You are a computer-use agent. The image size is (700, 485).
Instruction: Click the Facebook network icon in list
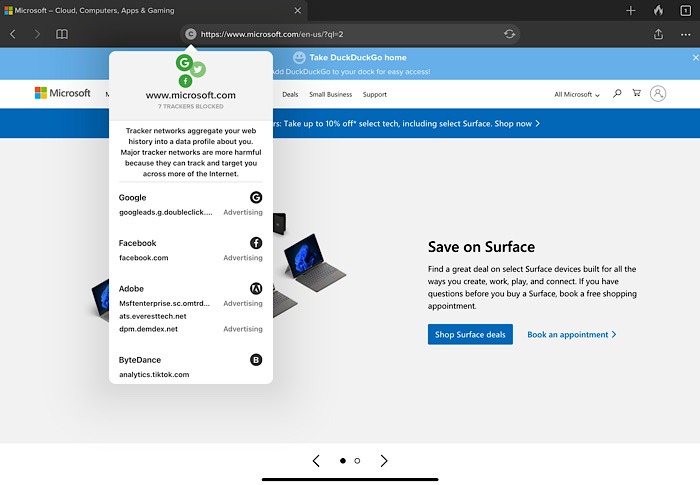tap(256, 243)
